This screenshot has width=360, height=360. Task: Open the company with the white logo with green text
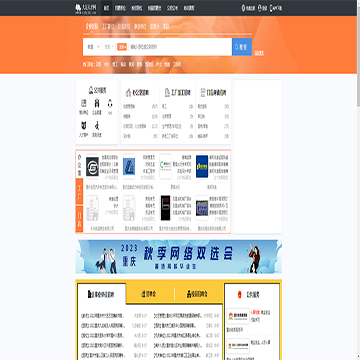coord(165,166)
